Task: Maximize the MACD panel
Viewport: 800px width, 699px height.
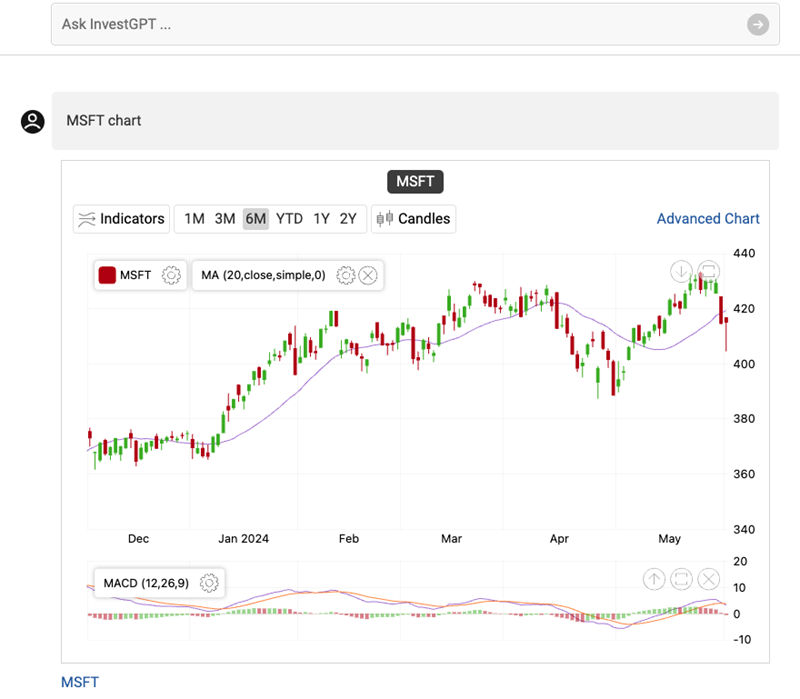Action: (681, 578)
